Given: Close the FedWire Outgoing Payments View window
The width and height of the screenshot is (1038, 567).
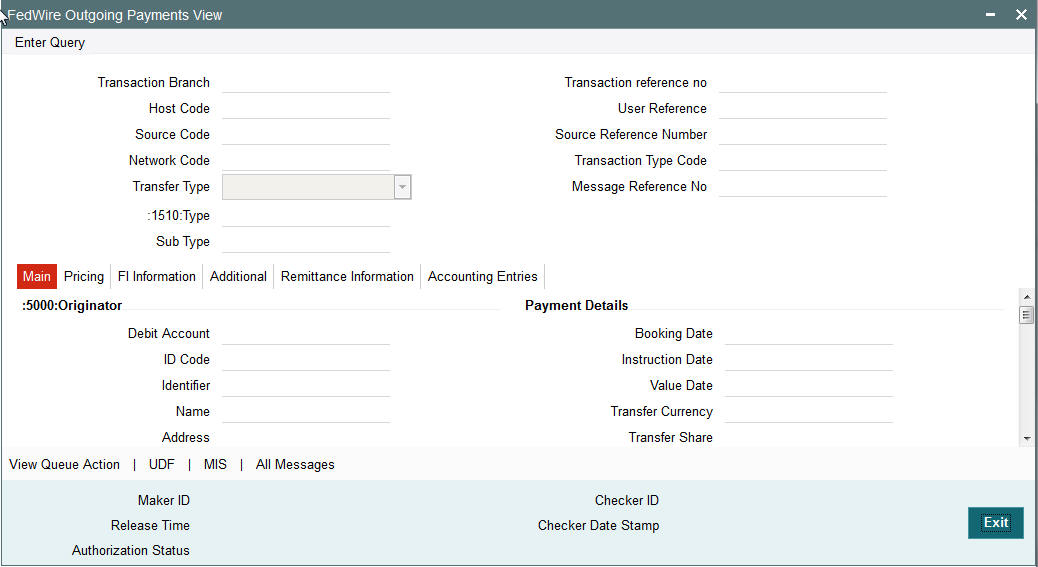Looking at the screenshot, I should coord(1021,15).
